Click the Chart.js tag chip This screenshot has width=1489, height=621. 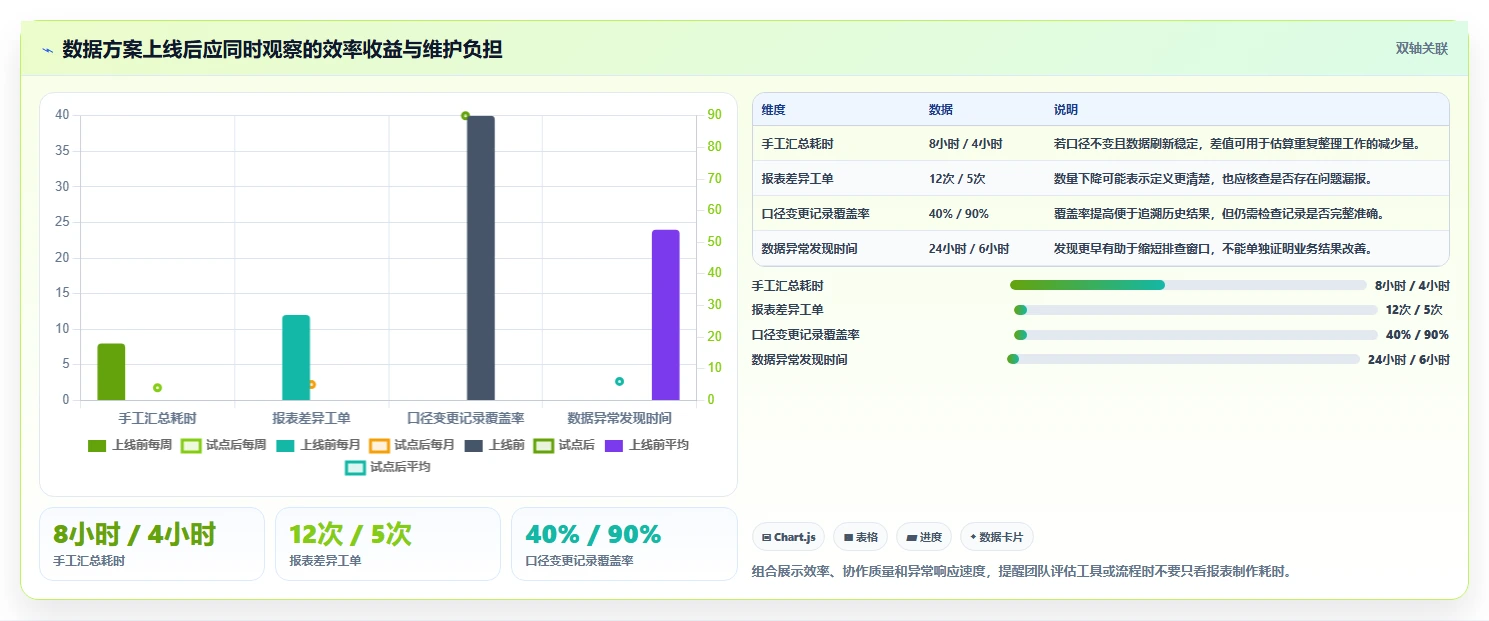(788, 537)
